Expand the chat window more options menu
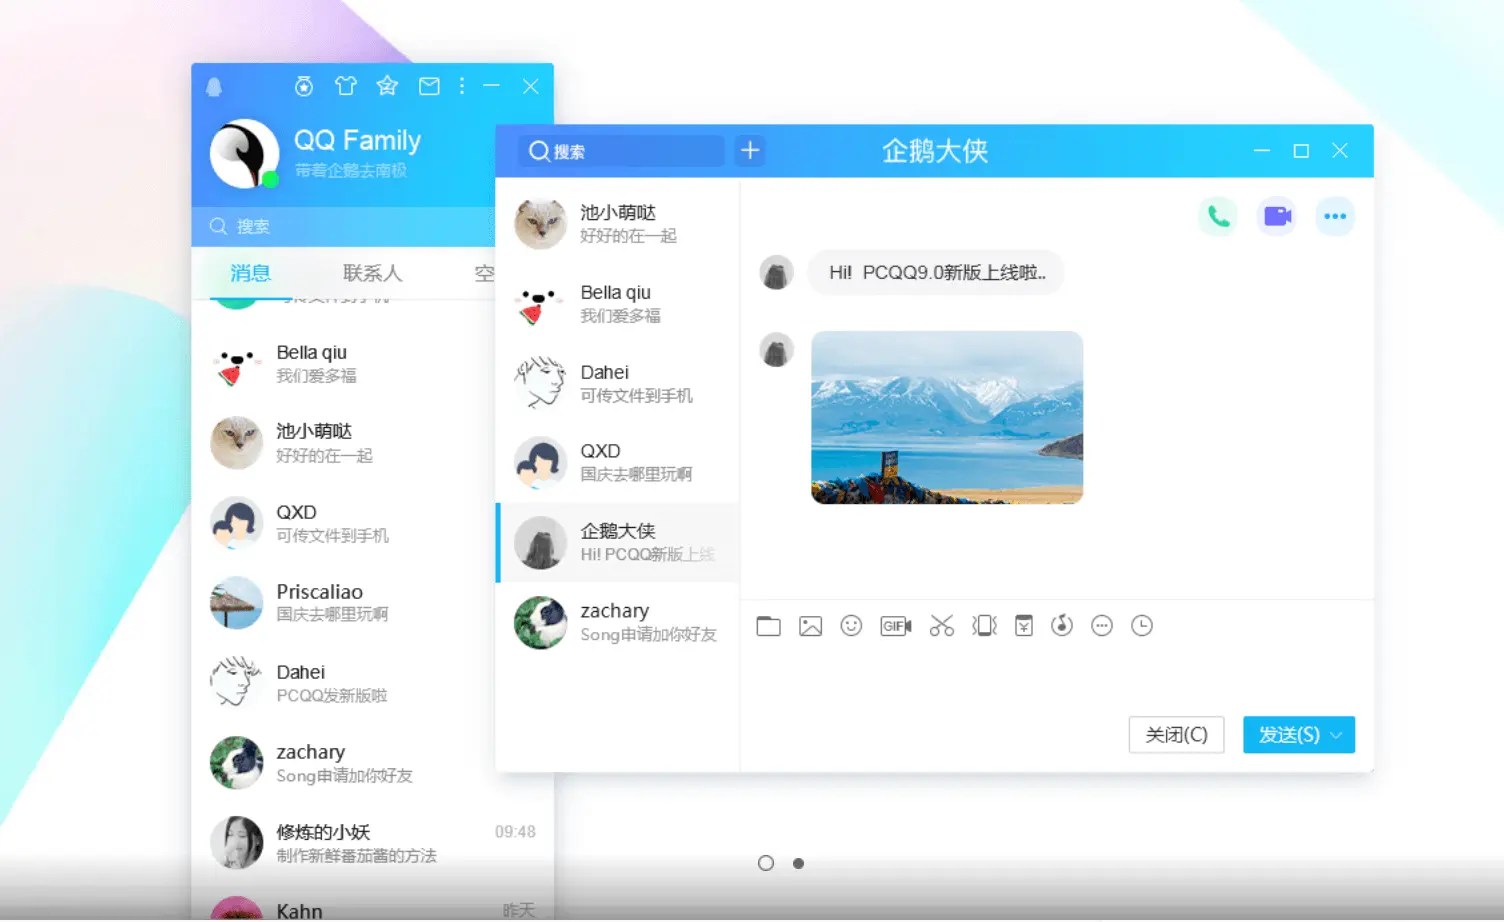The height and width of the screenshot is (922, 1504). point(1335,215)
